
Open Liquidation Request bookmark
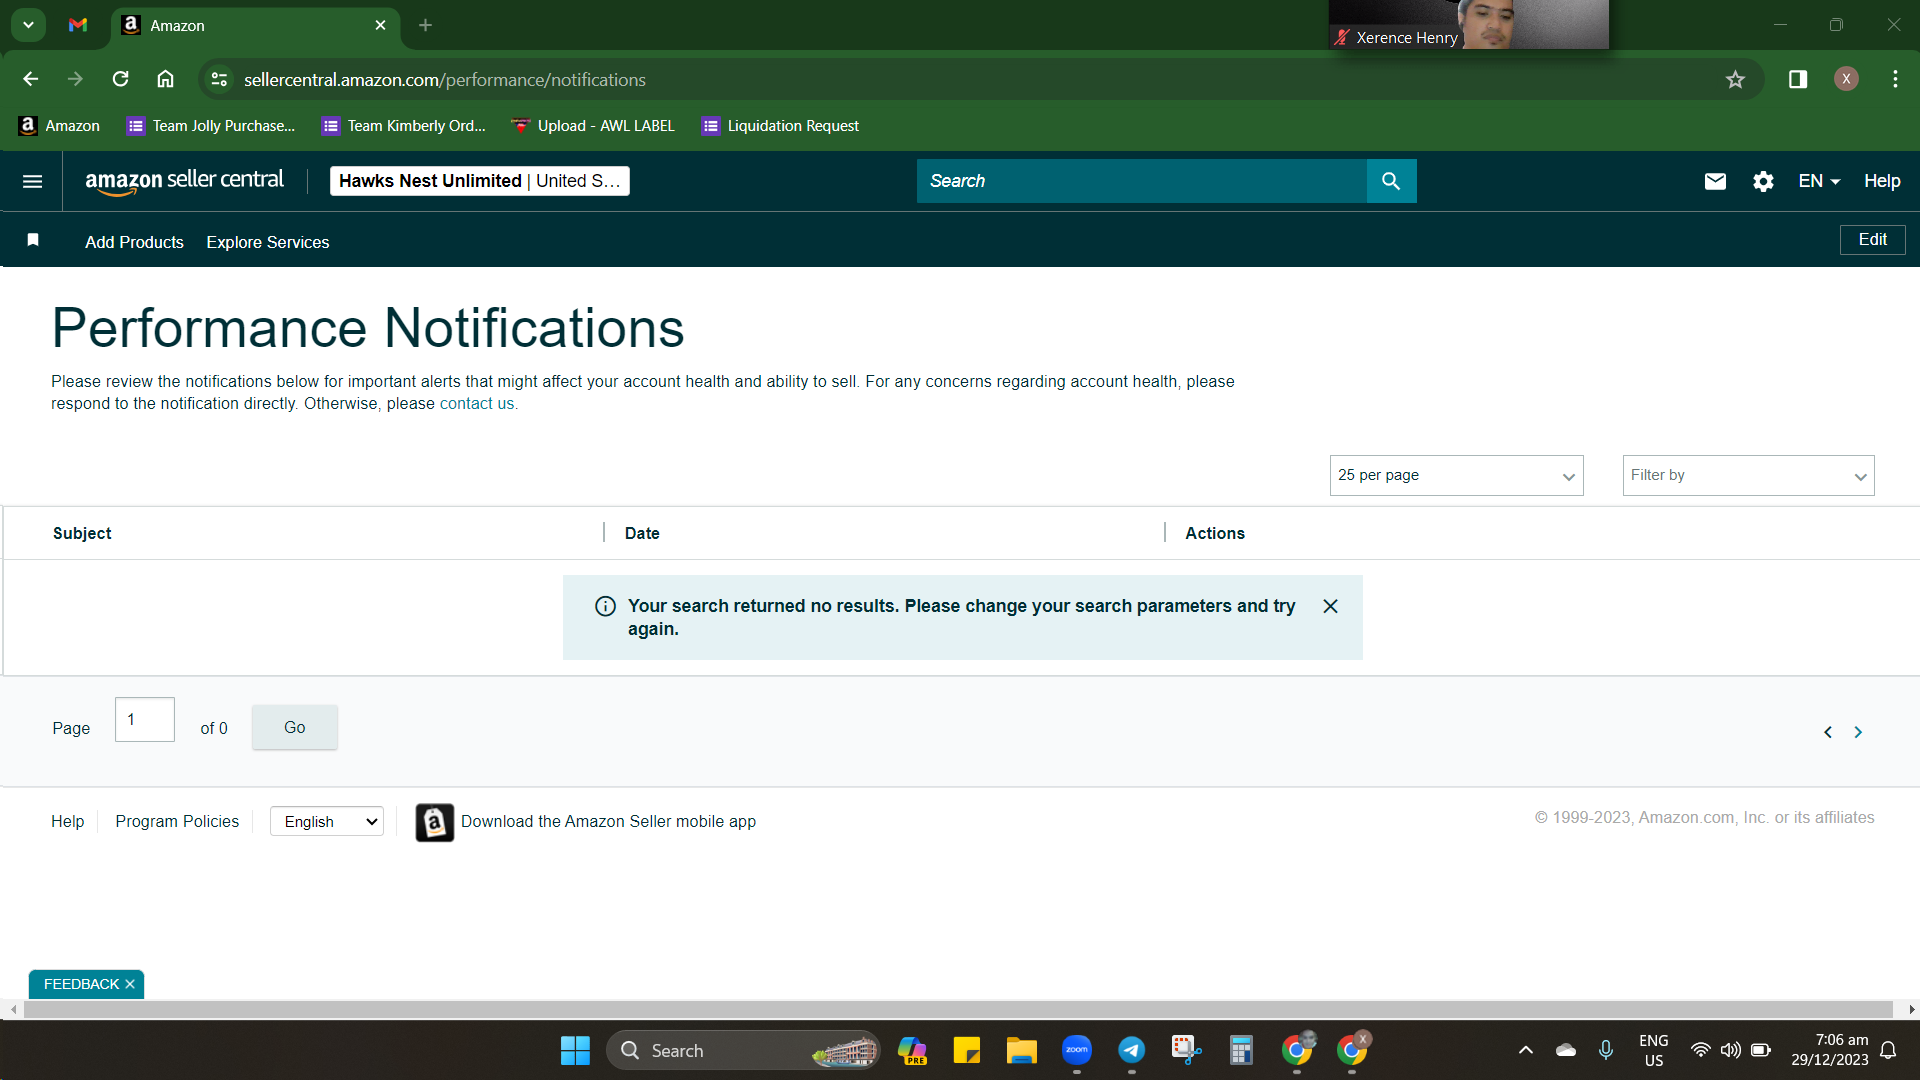point(781,126)
